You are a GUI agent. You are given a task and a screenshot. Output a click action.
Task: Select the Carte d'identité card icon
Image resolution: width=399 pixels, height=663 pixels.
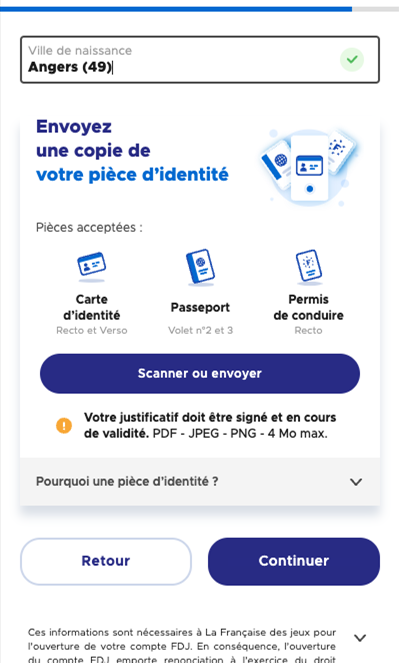pos(91,266)
